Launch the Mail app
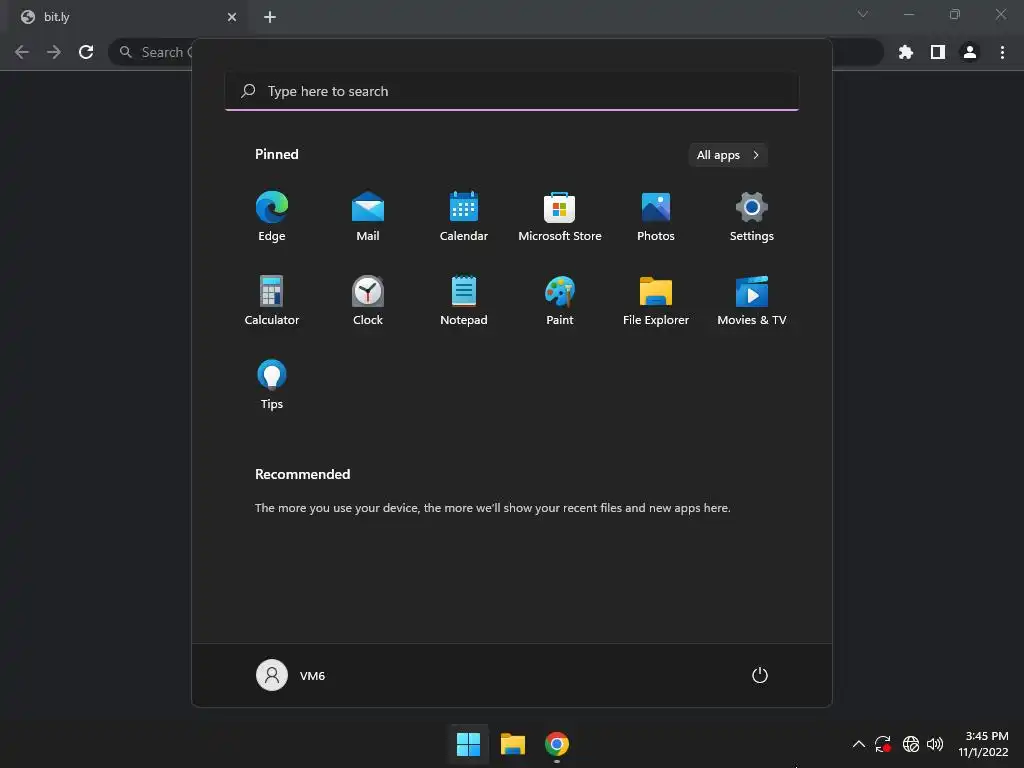Screen dimensions: 1024x768 point(368,216)
